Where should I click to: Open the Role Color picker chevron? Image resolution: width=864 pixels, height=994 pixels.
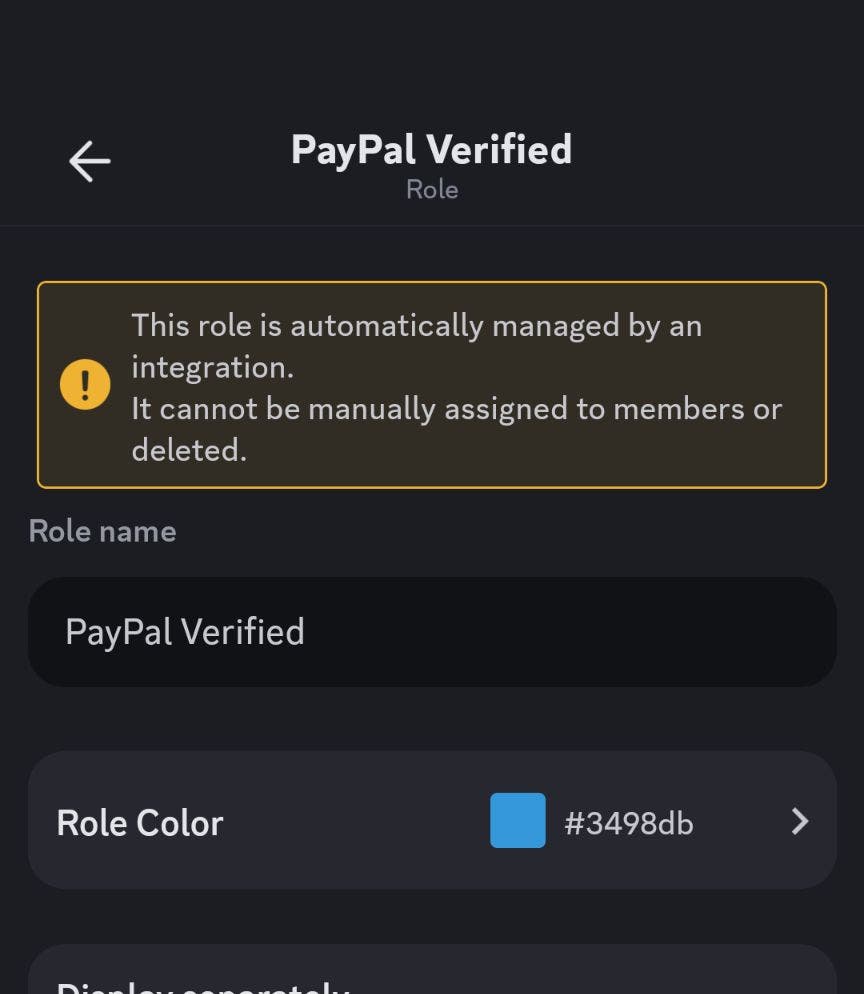[x=799, y=822]
